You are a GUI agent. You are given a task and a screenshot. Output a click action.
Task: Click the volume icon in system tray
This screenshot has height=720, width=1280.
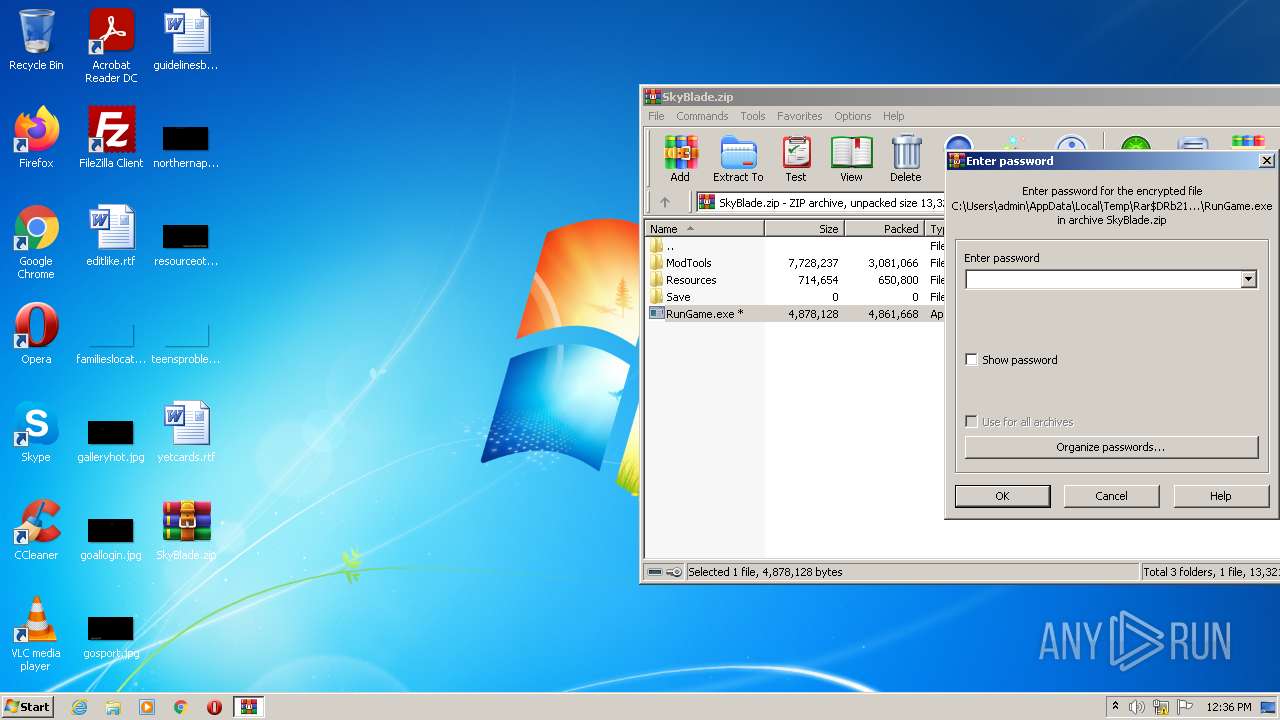click(x=1137, y=707)
